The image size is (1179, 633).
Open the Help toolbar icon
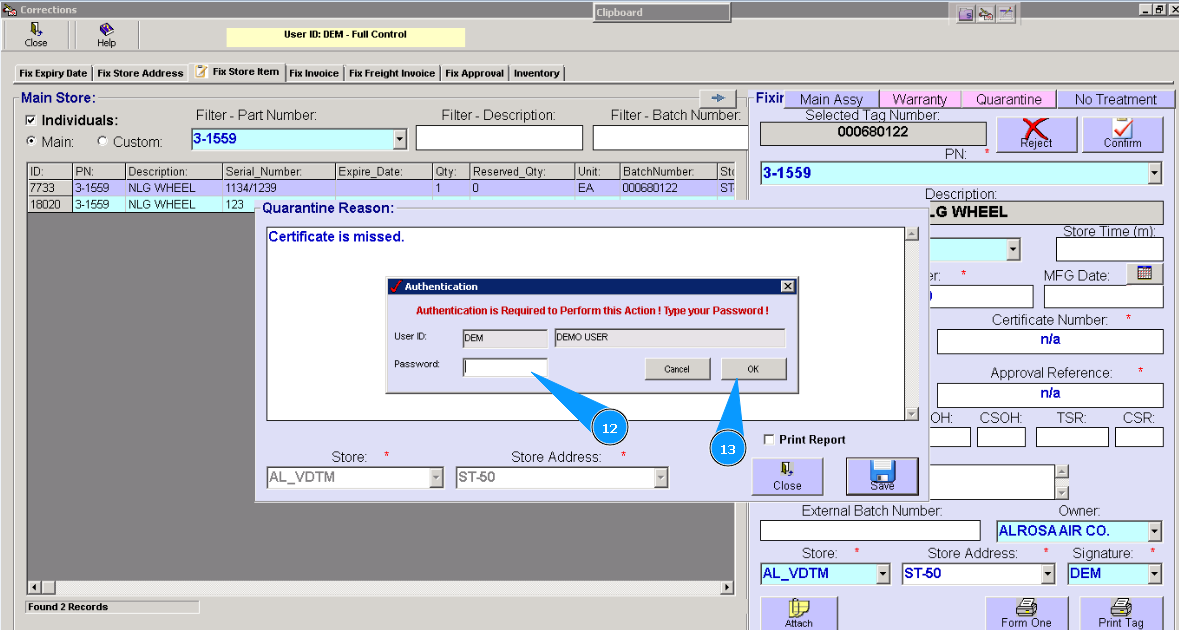[106, 35]
